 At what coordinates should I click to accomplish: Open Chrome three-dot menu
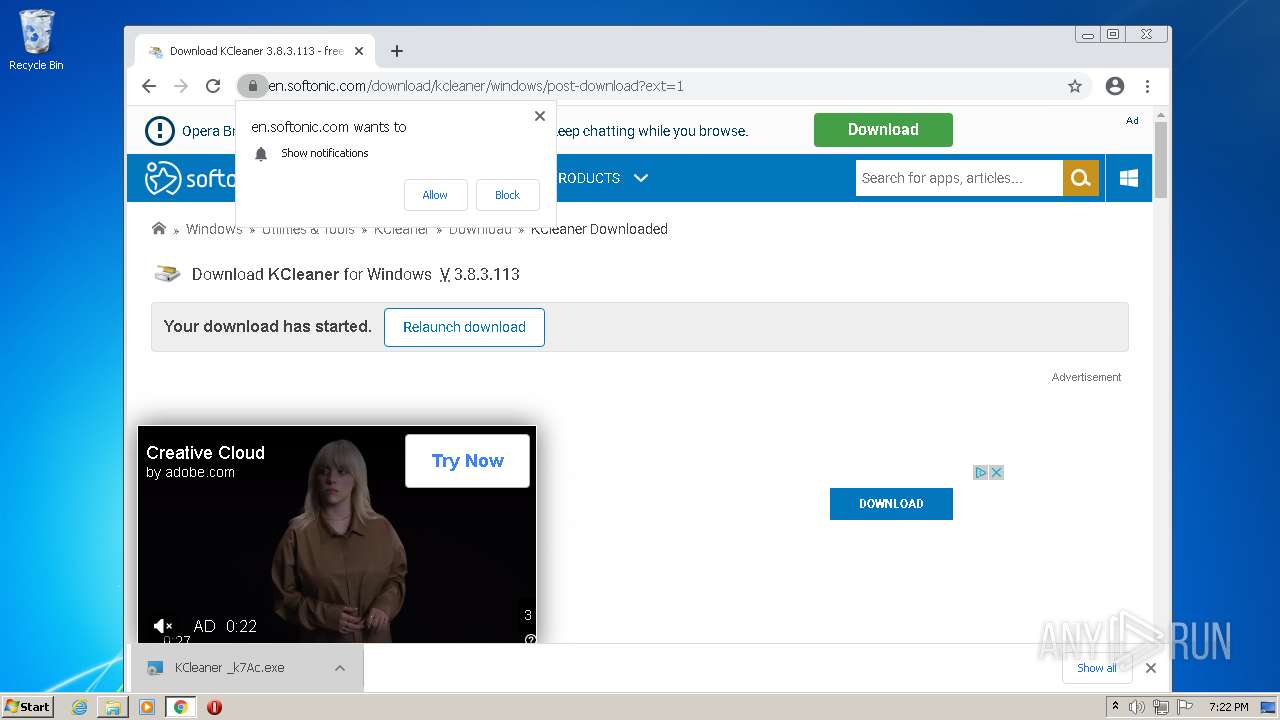pos(1147,86)
